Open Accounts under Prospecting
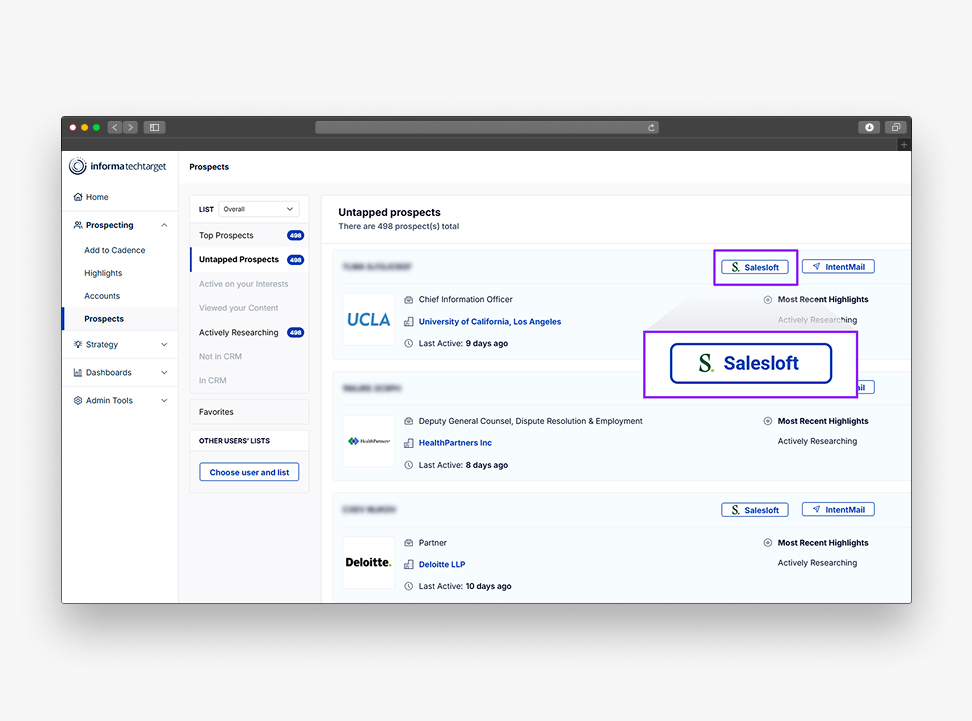972x721 pixels. point(102,296)
